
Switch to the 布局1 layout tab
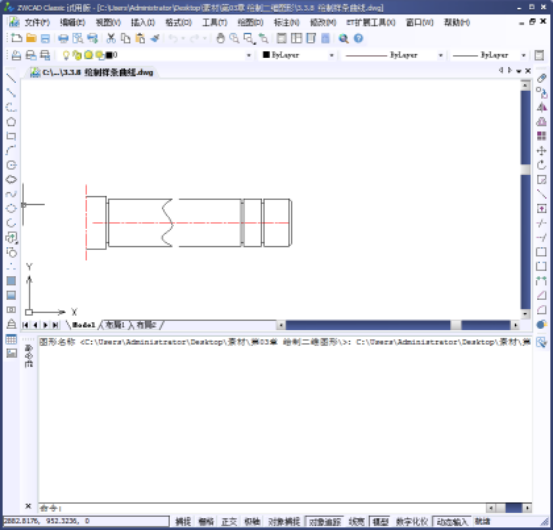pyautogui.click(x=115, y=324)
